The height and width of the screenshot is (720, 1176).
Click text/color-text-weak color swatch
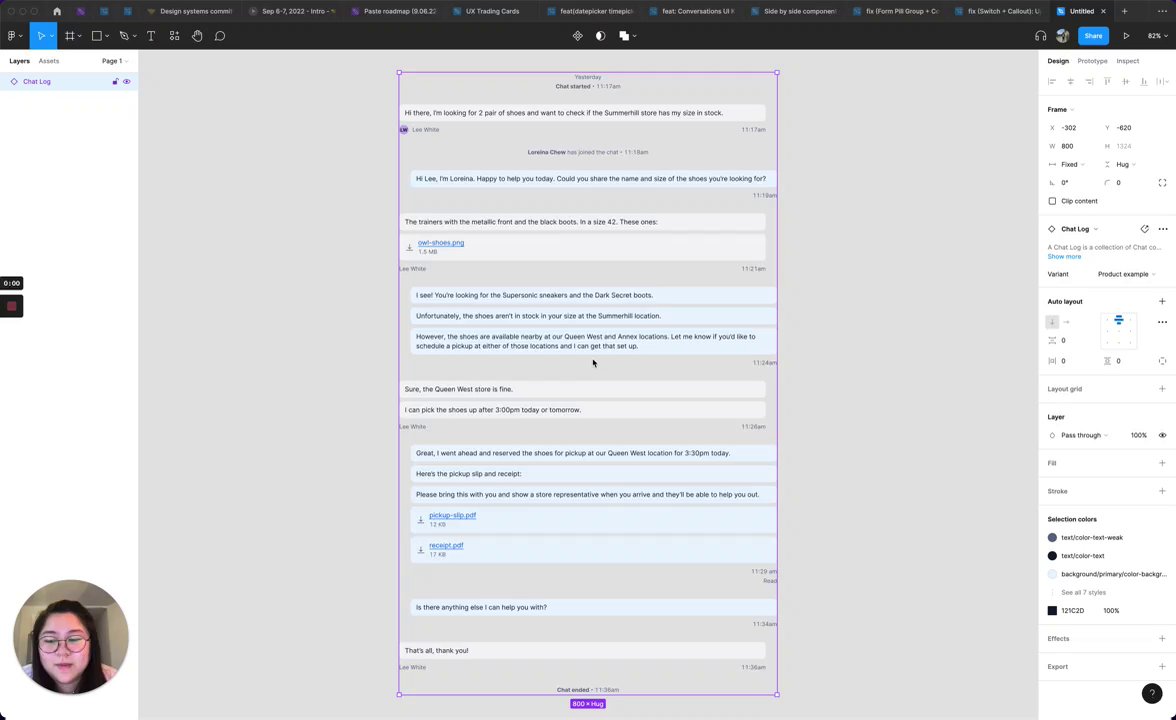pos(1052,537)
